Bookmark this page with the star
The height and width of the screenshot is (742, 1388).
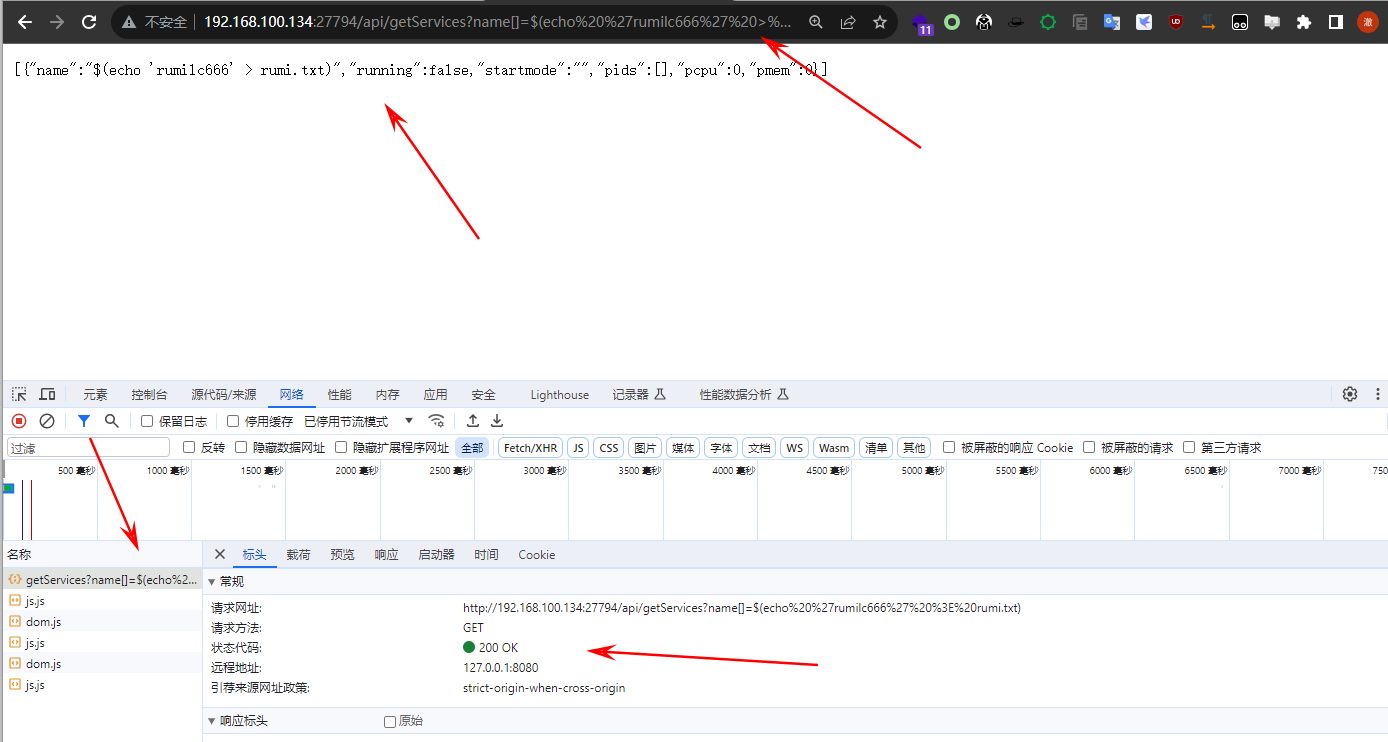880,21
